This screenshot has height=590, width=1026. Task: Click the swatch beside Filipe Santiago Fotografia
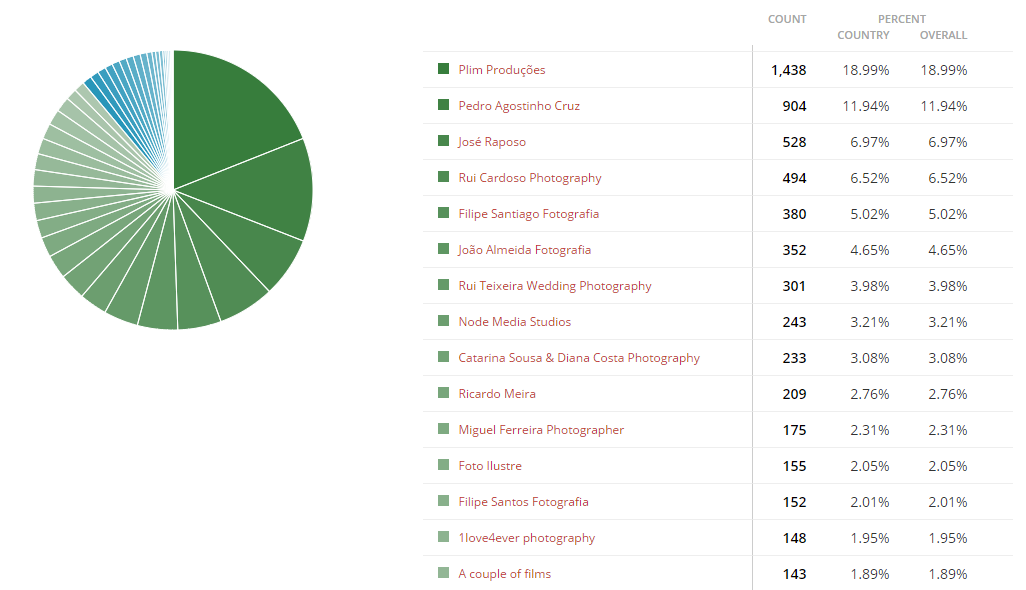[x=444, y=213]
